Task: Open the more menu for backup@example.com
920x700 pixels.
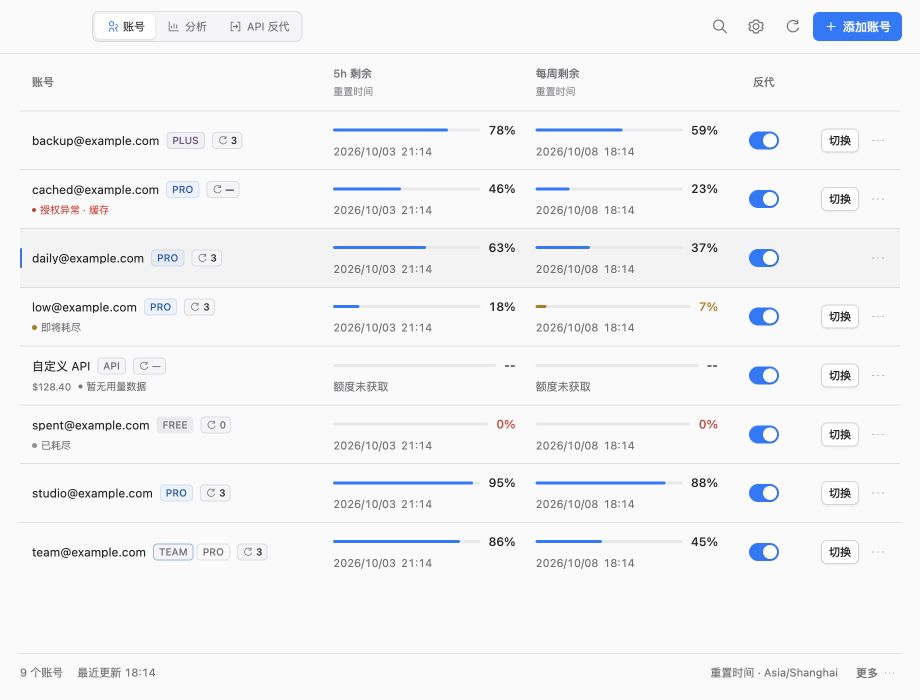Action: tap(878, 140)
